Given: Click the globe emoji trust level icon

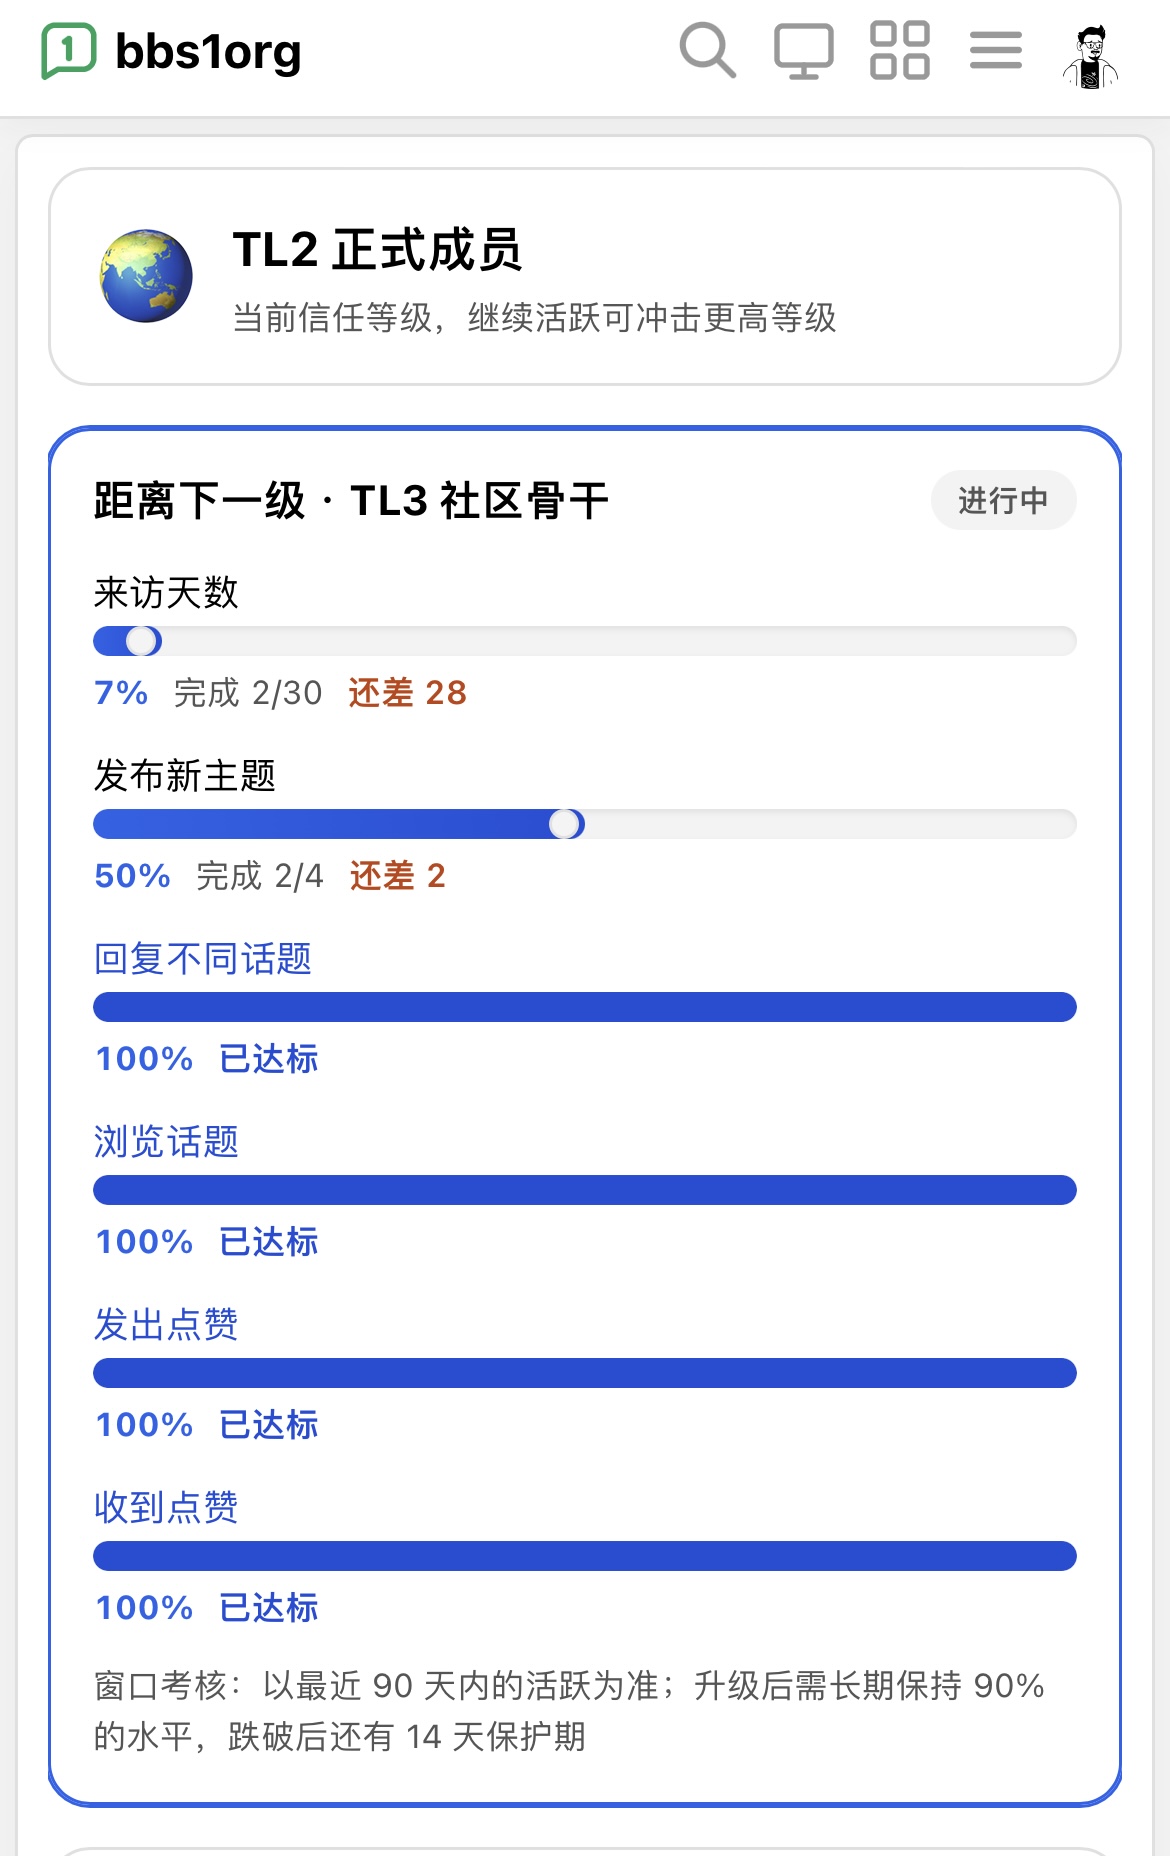Looking at the screenshot, I should coord(146,276).
